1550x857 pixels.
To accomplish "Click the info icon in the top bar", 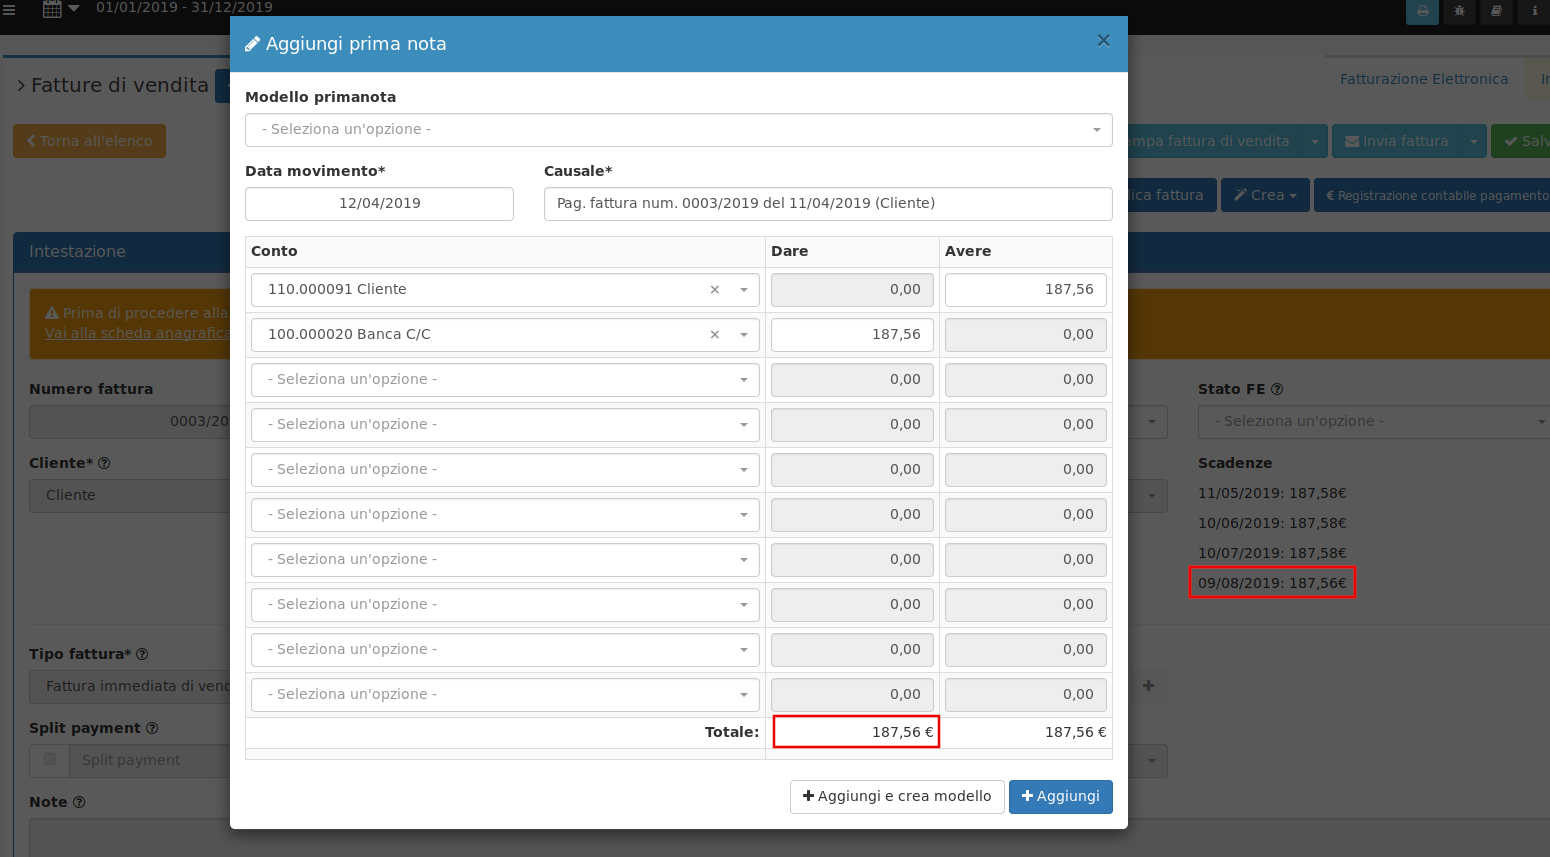I will [x=1534, y=12].
